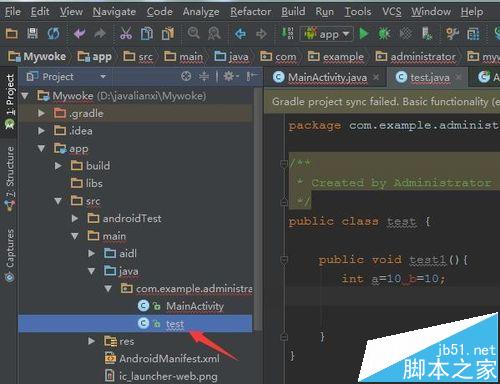Screen dimensions: 500x384
Task: Click the Redo arrow icon
Action: pos(100,34)
